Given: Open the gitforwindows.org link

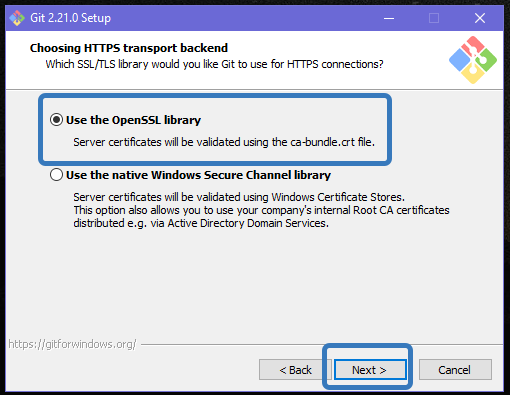Looking at the screenshot, I should click(72, 344).
